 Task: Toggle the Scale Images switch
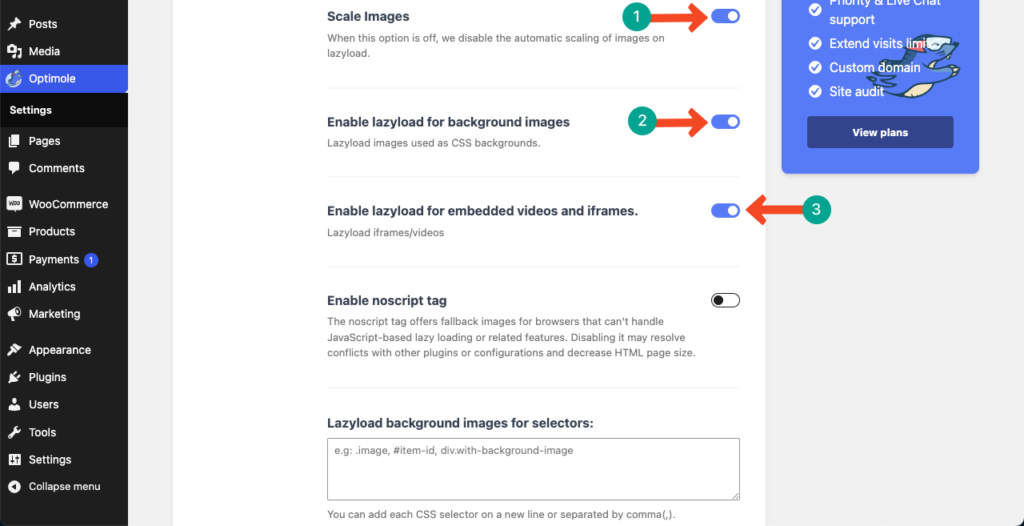725,16
